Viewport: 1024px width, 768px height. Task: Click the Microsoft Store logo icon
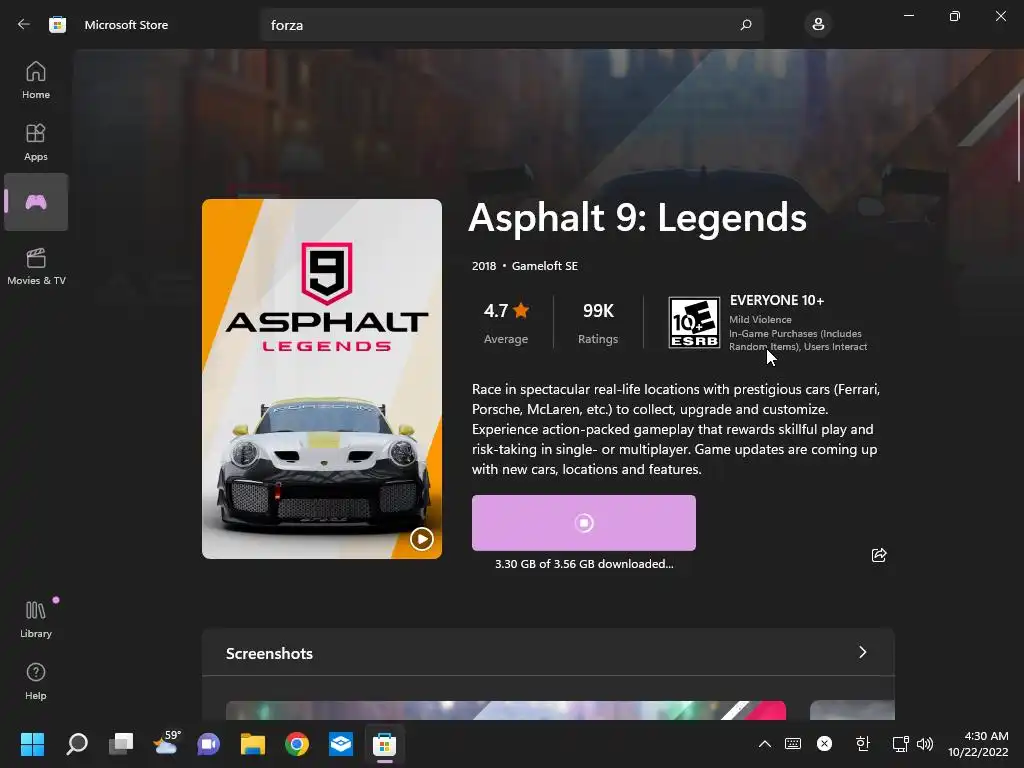point(57,25)
